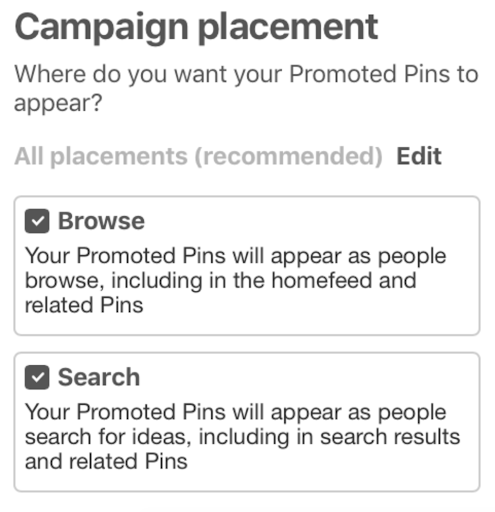The image size is (495, 512).
Task: Click the bold Browse option title
Action: click(x=101, y=221)
